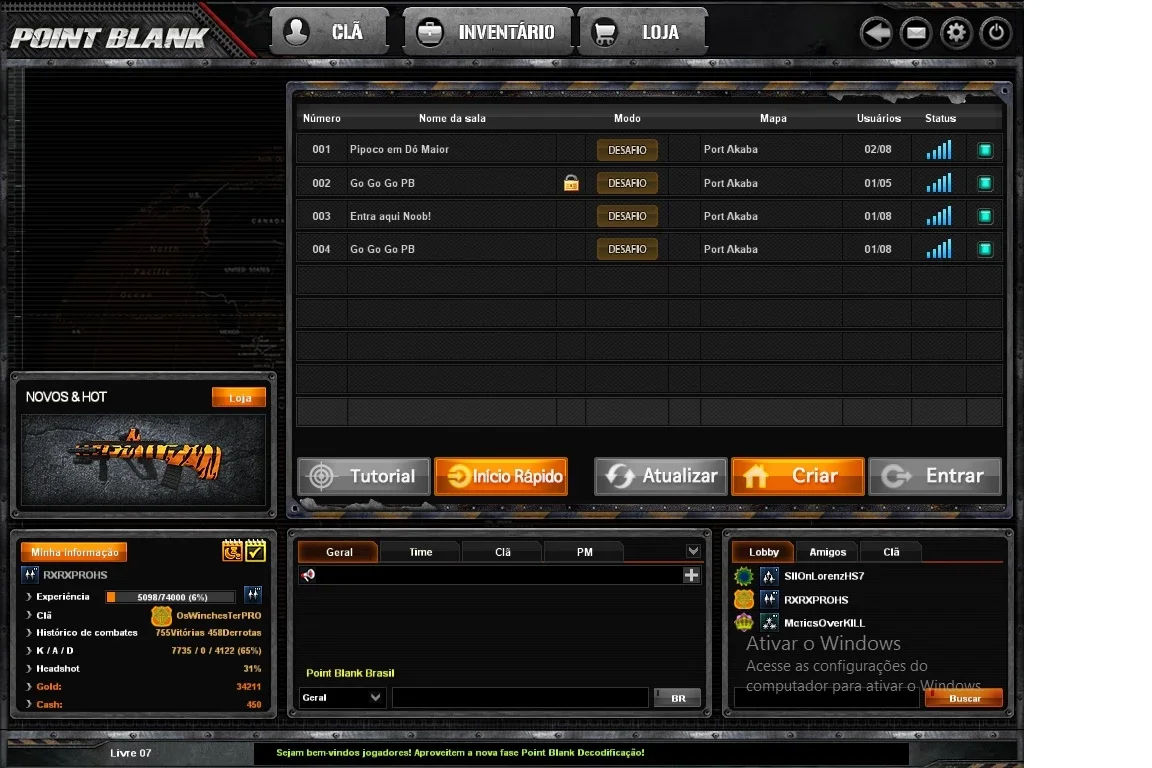Open the LOJA shop menu
This screenshot has width=1152, height=768.
click(x=642, y=32)
